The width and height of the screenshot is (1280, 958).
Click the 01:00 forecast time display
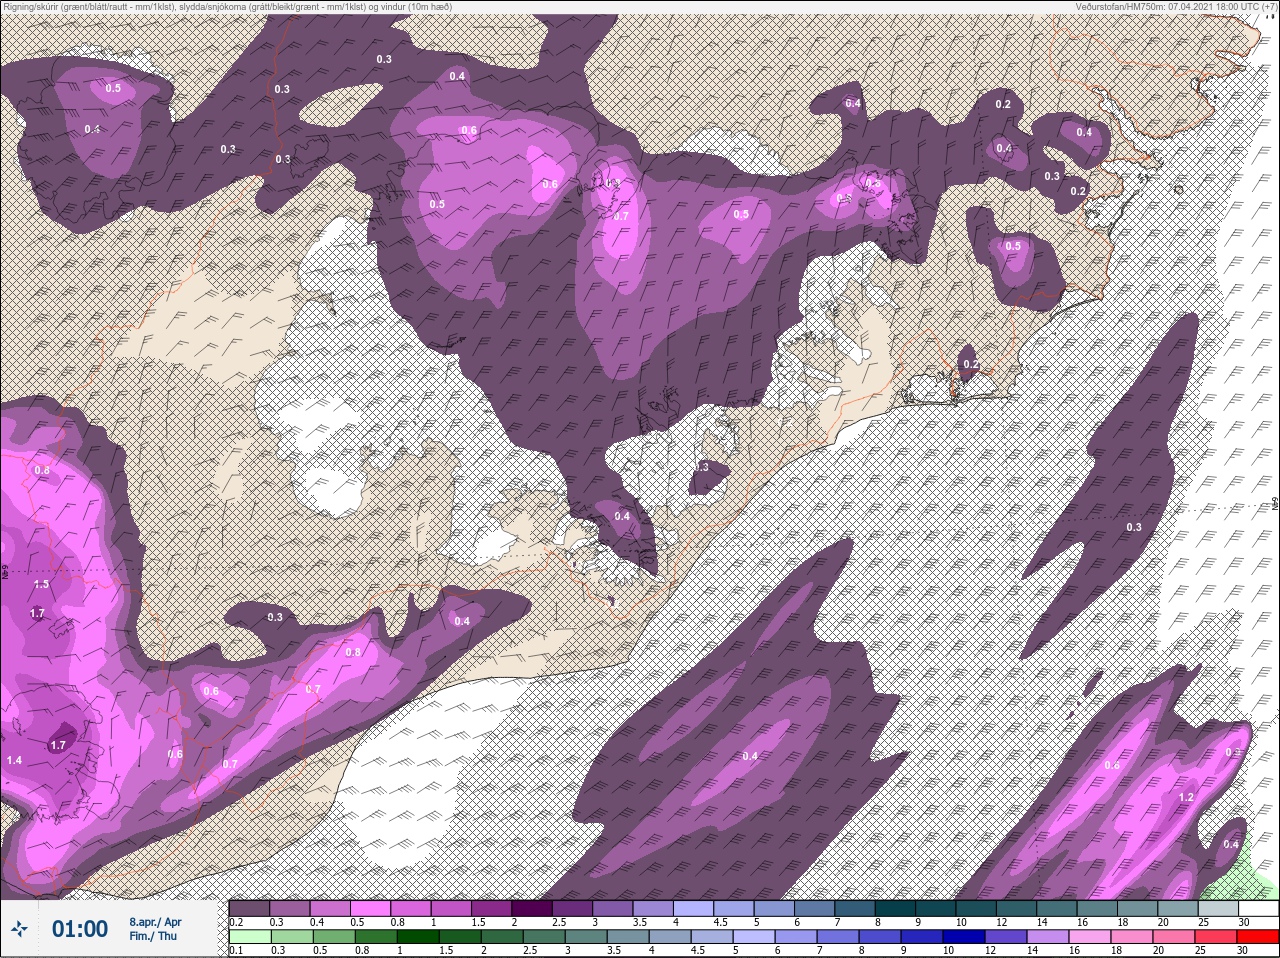79,929
